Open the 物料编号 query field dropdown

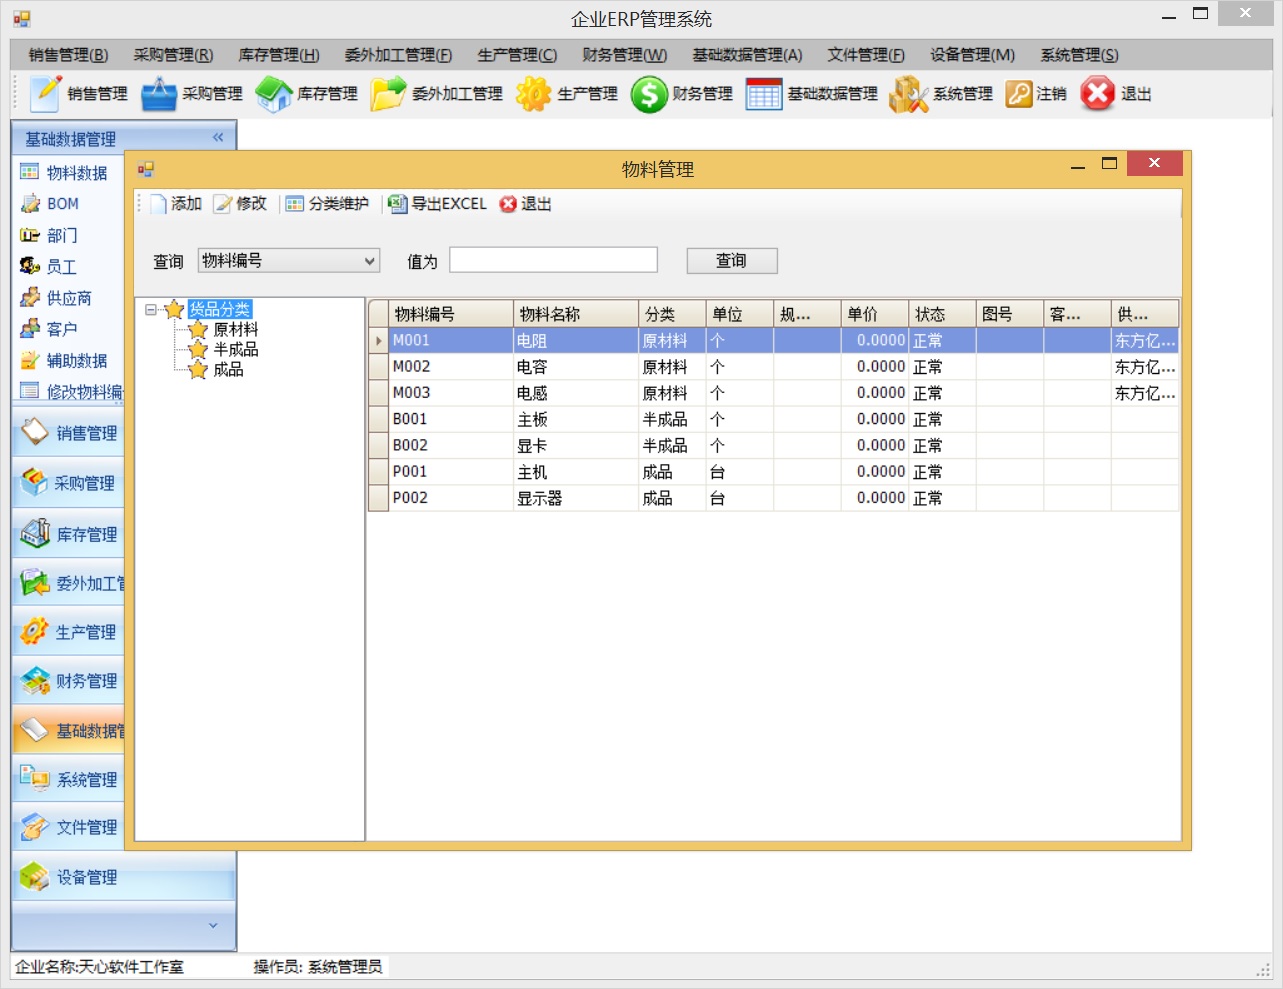370,261
